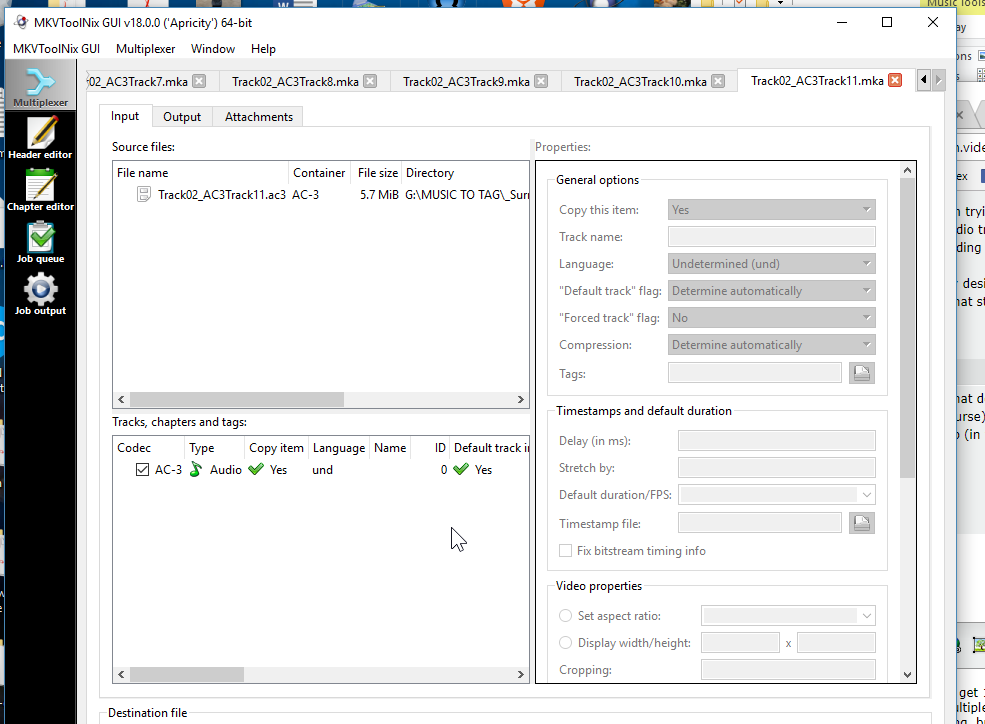Open the Job output view
This screenshot has height=724, width=985.
(40, 293)
